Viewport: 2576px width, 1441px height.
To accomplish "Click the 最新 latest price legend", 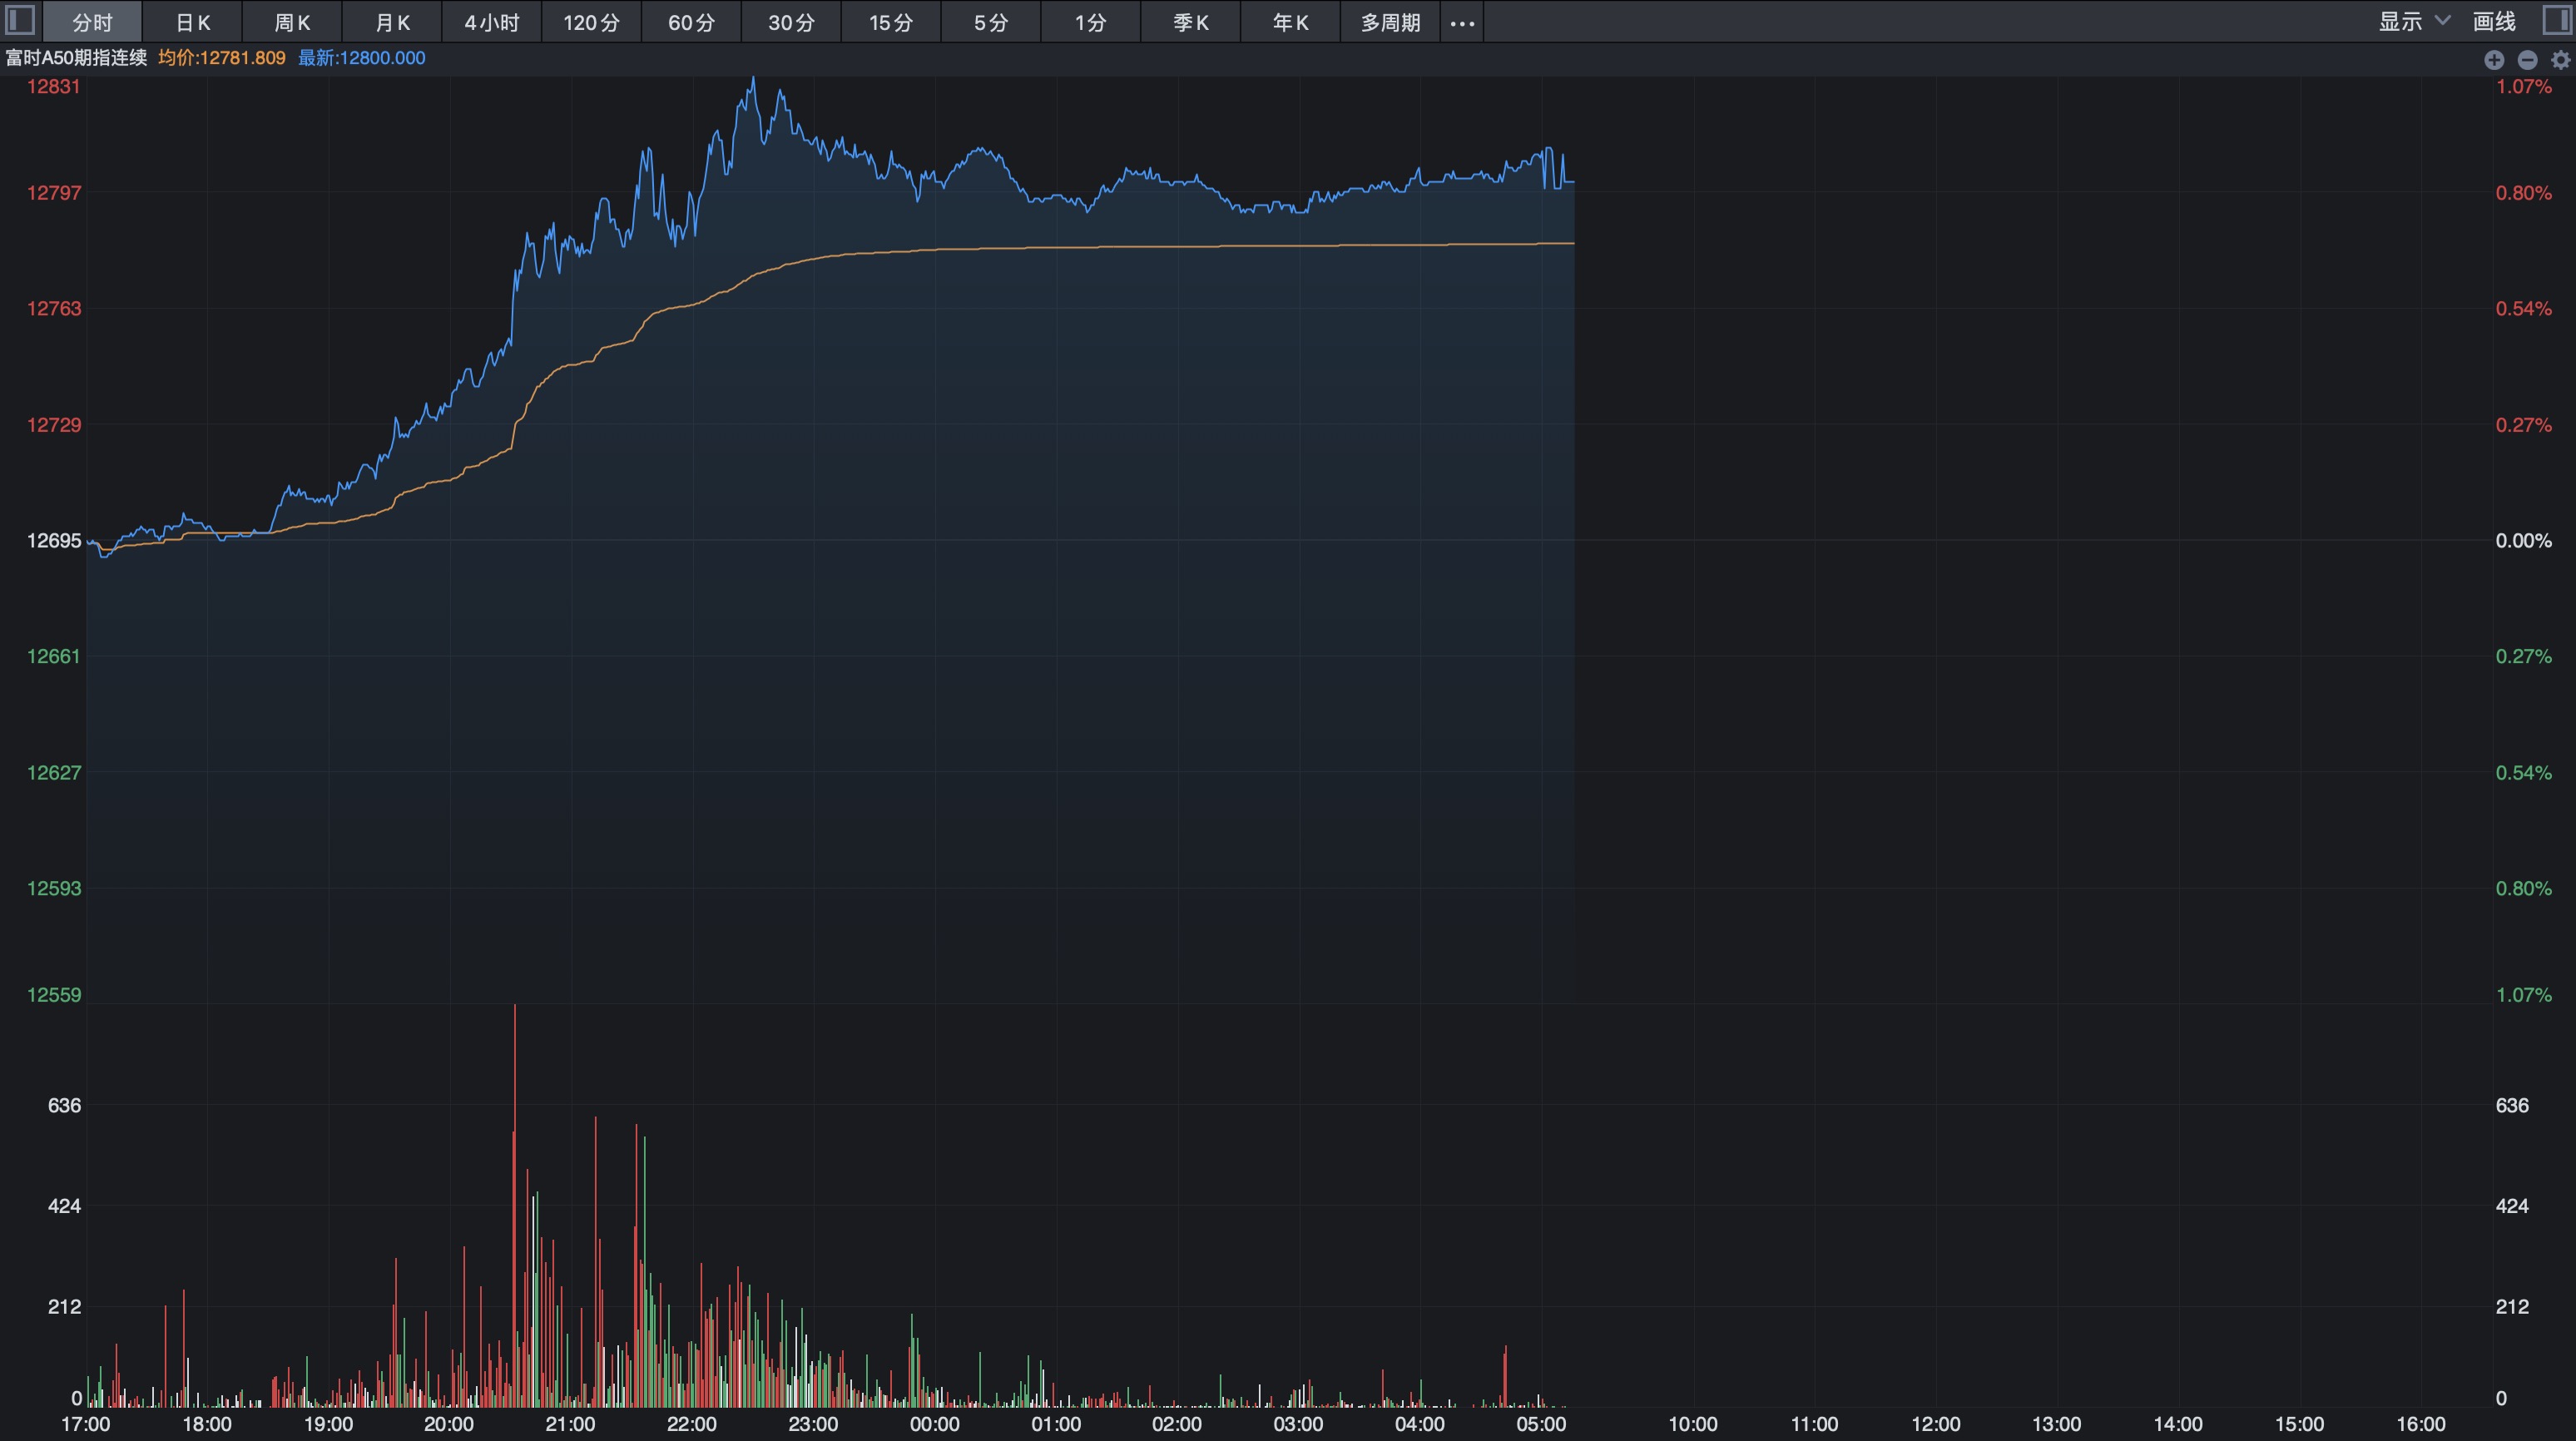I will click(361, 58).
